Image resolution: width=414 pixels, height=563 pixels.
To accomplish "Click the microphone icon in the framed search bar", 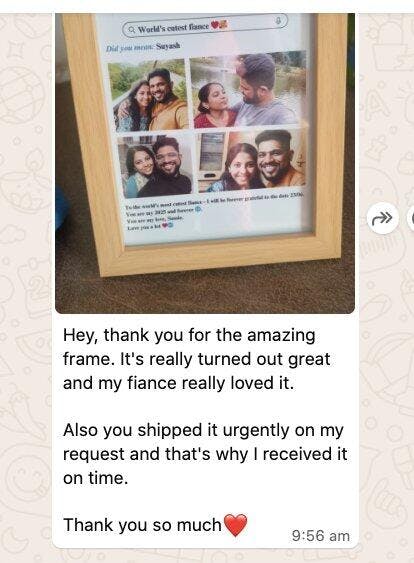I will (278, 22).
